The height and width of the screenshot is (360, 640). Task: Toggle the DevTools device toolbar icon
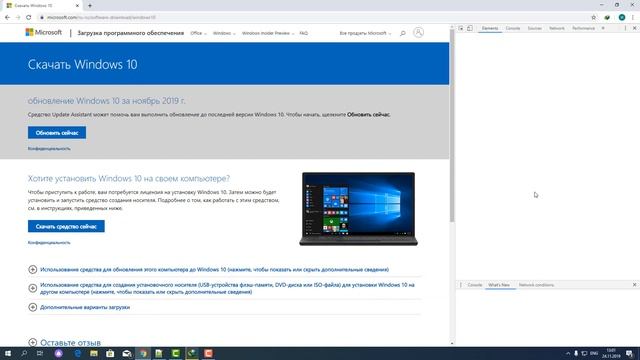470,28
